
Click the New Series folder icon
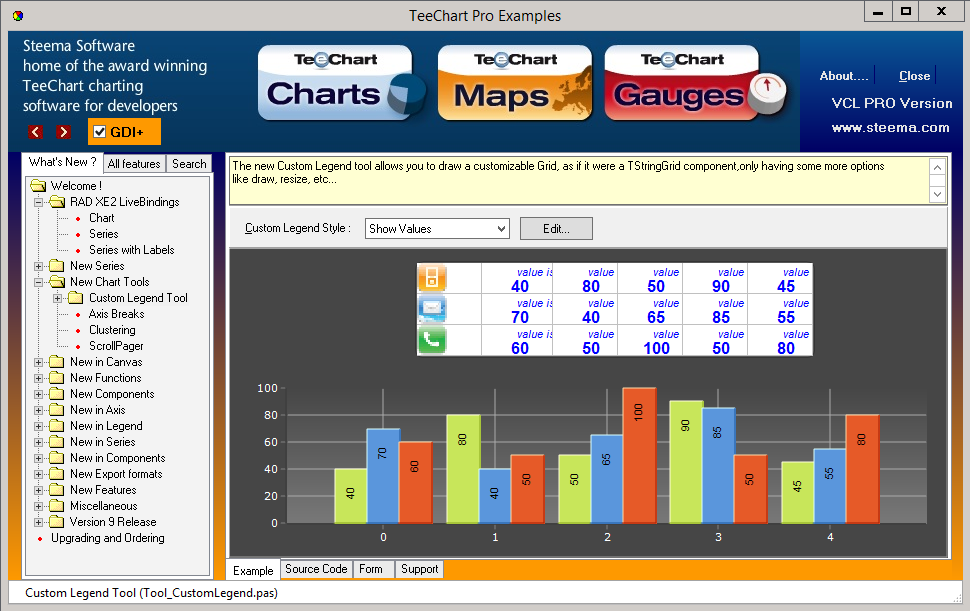click(x=57, y=266)
